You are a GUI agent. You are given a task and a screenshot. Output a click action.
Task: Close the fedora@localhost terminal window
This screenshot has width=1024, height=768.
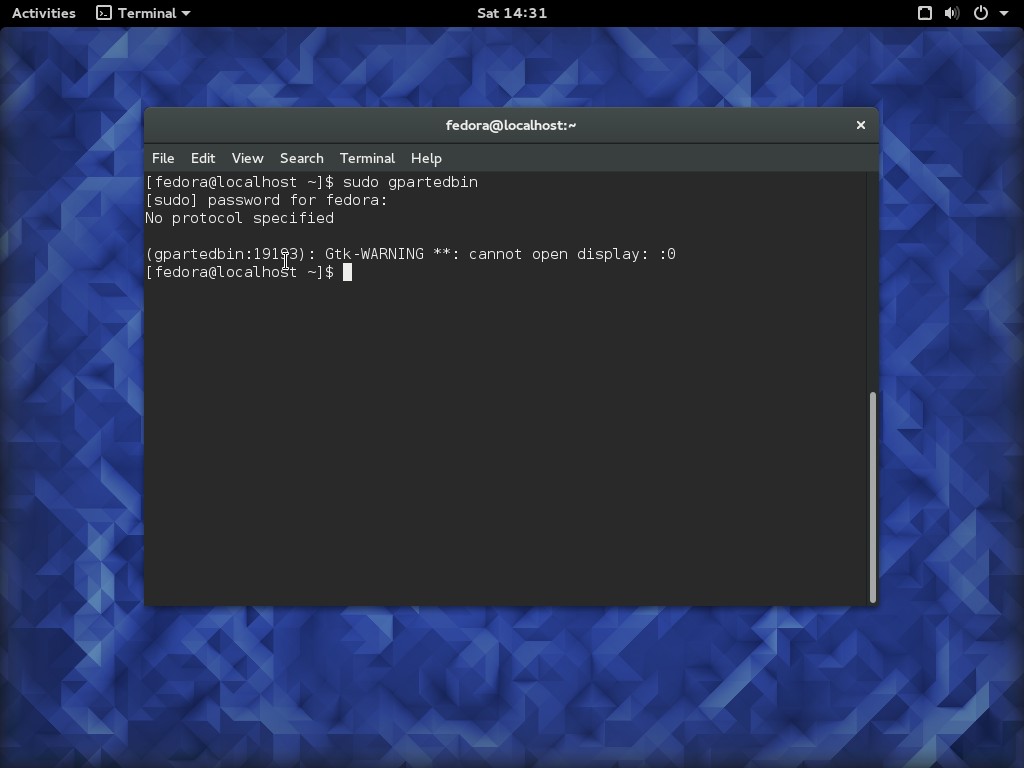[x=861, y=125]
